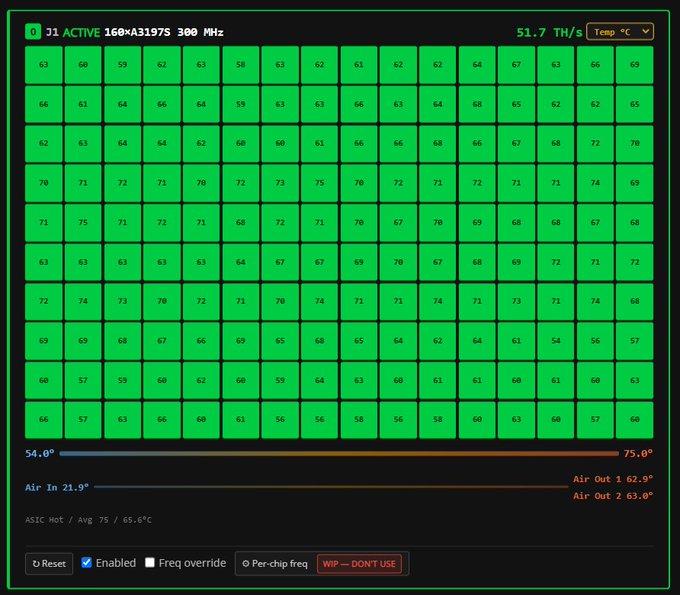680x595 pixels.
Task: Select the 67 chip tile in third row
Action: click(x=516, y=143)
